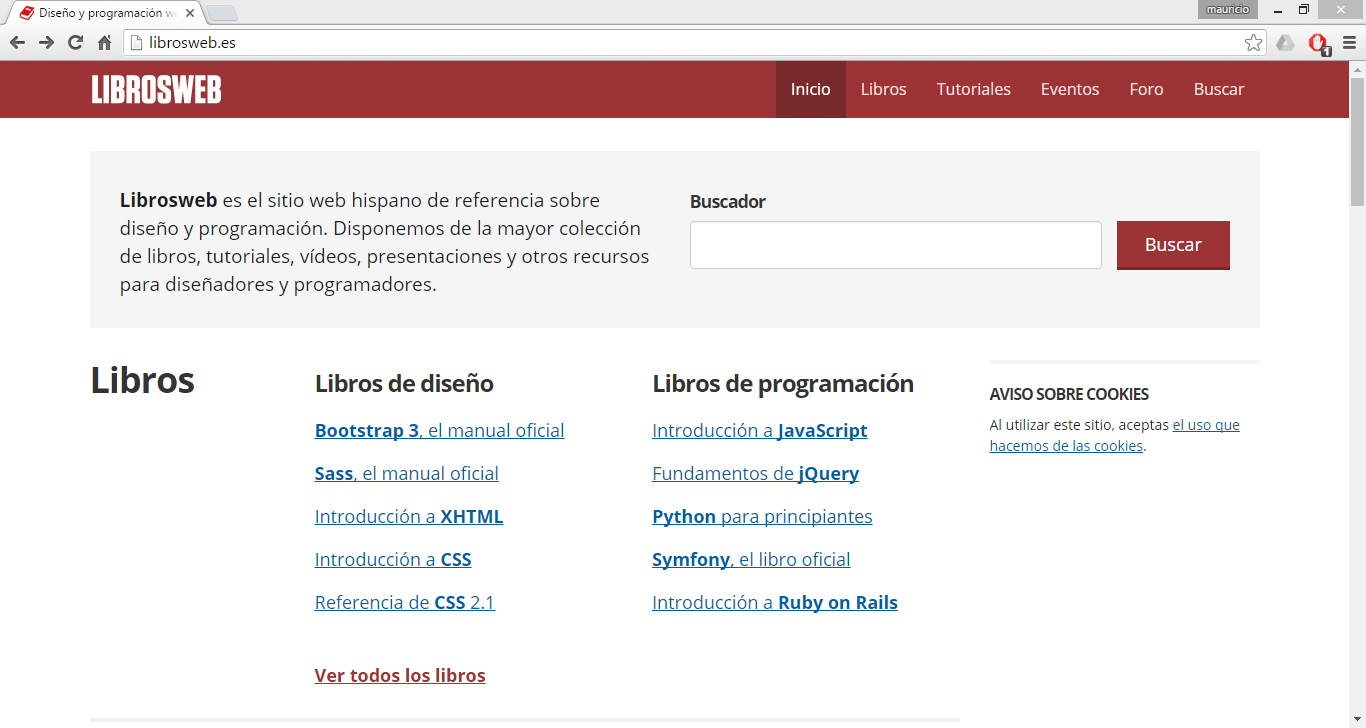Viewport: 1366px width, 728px height.
Task: Click the browser forward arrow
Action: coord(47,42)
